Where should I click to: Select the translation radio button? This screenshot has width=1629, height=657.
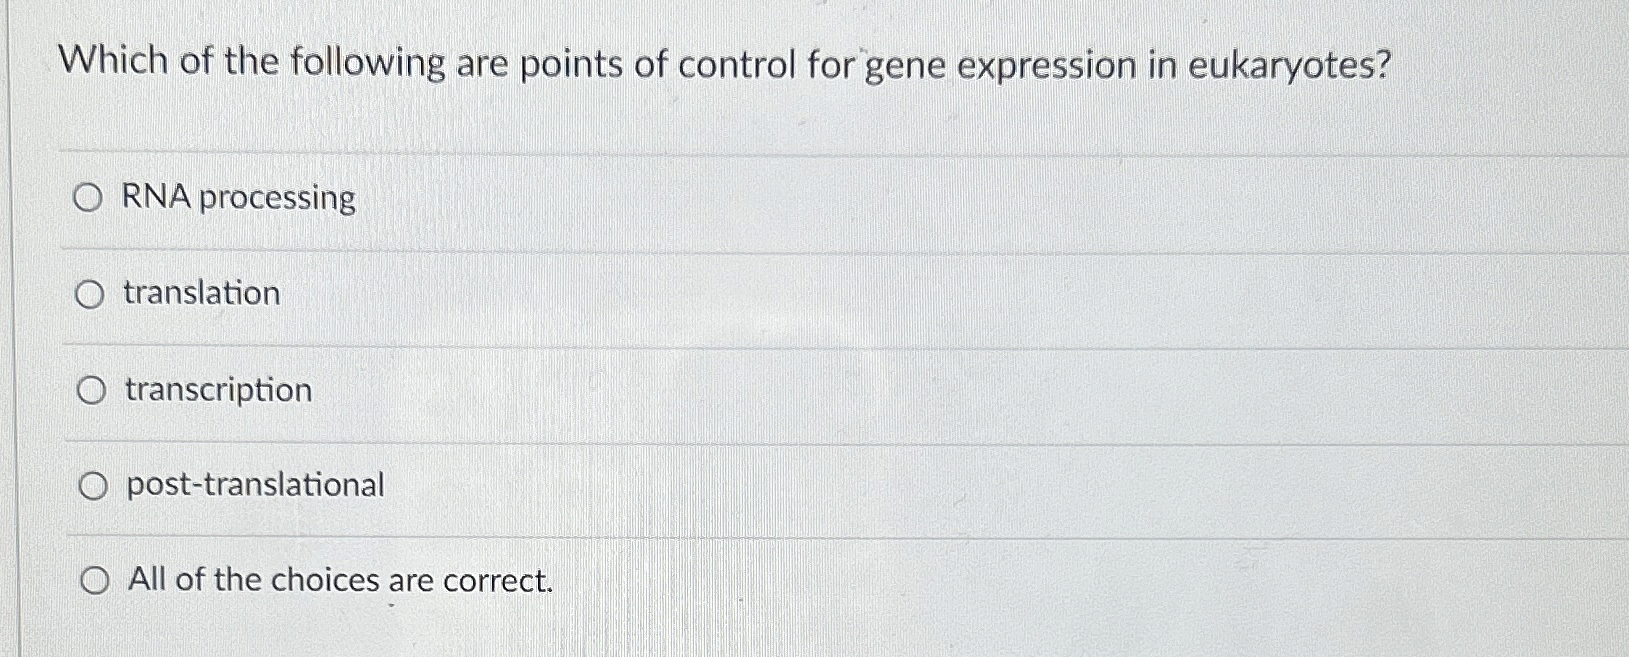pos(91,294)
